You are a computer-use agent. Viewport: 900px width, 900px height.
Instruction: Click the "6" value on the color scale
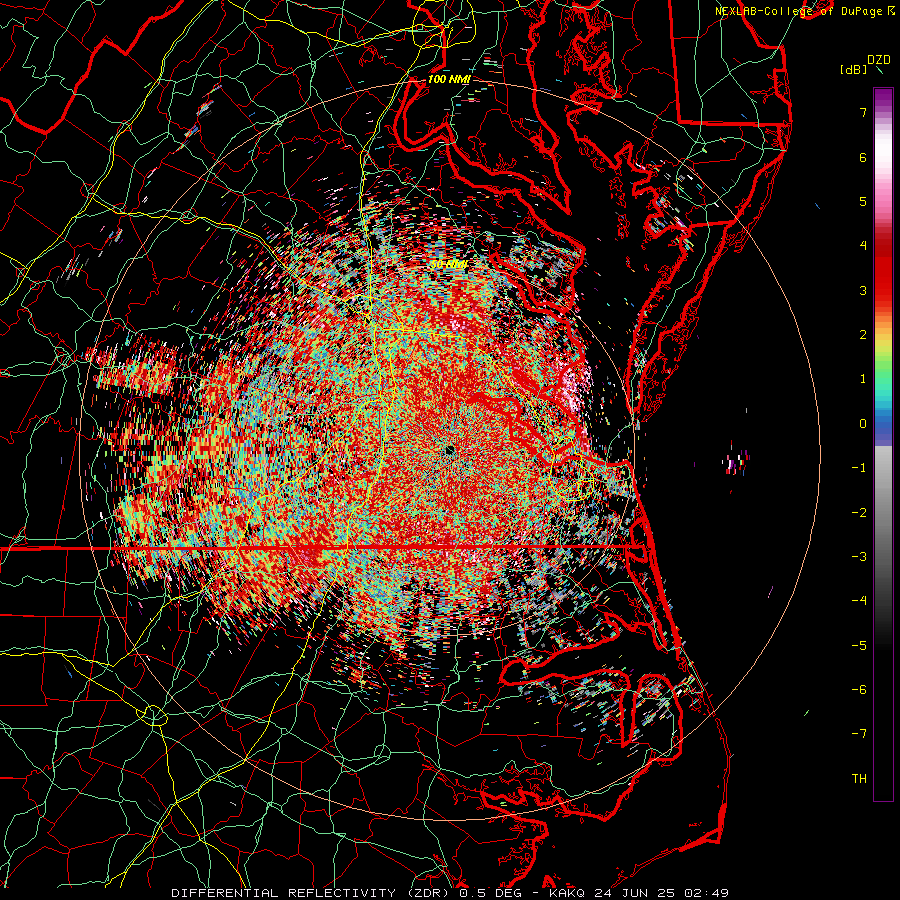tap(863, 157)
